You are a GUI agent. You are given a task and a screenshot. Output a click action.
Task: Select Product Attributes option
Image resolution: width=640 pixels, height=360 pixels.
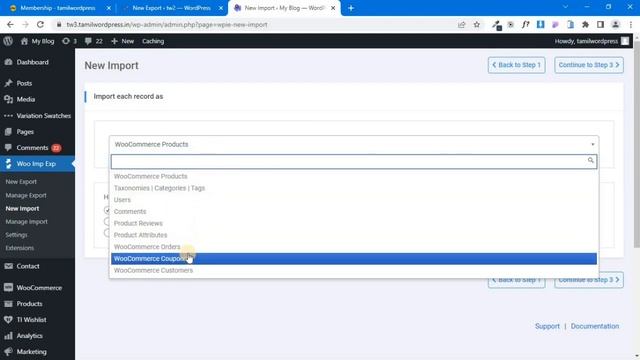pyautogui.click(x=354, y=235)
